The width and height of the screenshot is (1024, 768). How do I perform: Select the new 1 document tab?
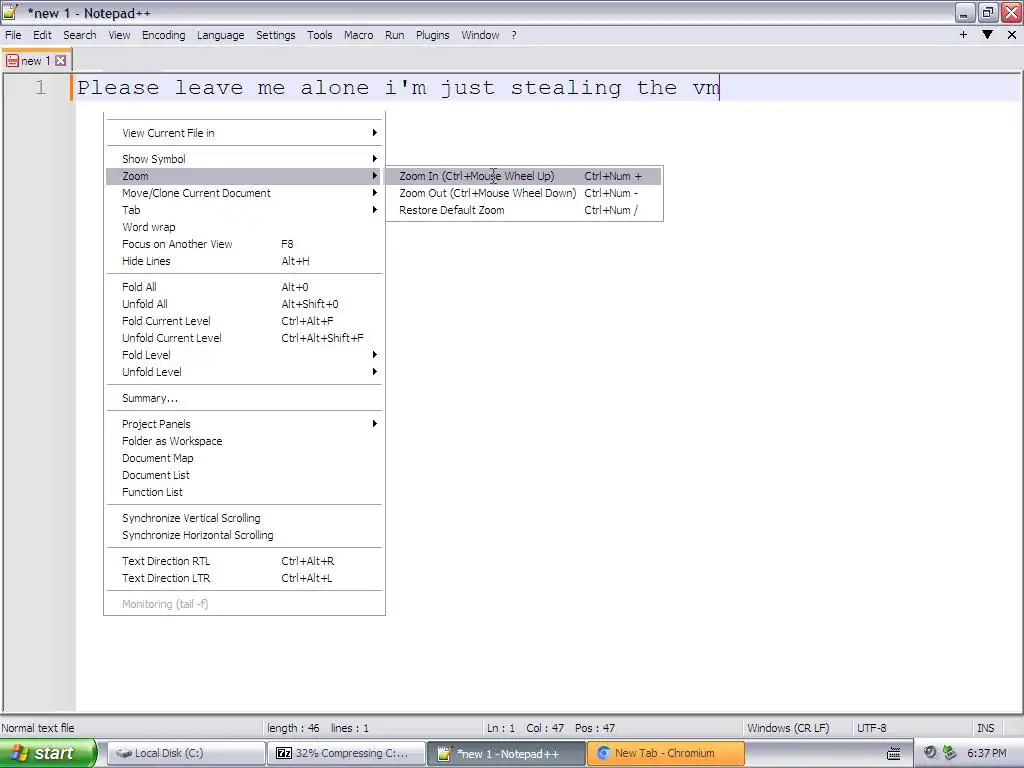click(35, 61)
